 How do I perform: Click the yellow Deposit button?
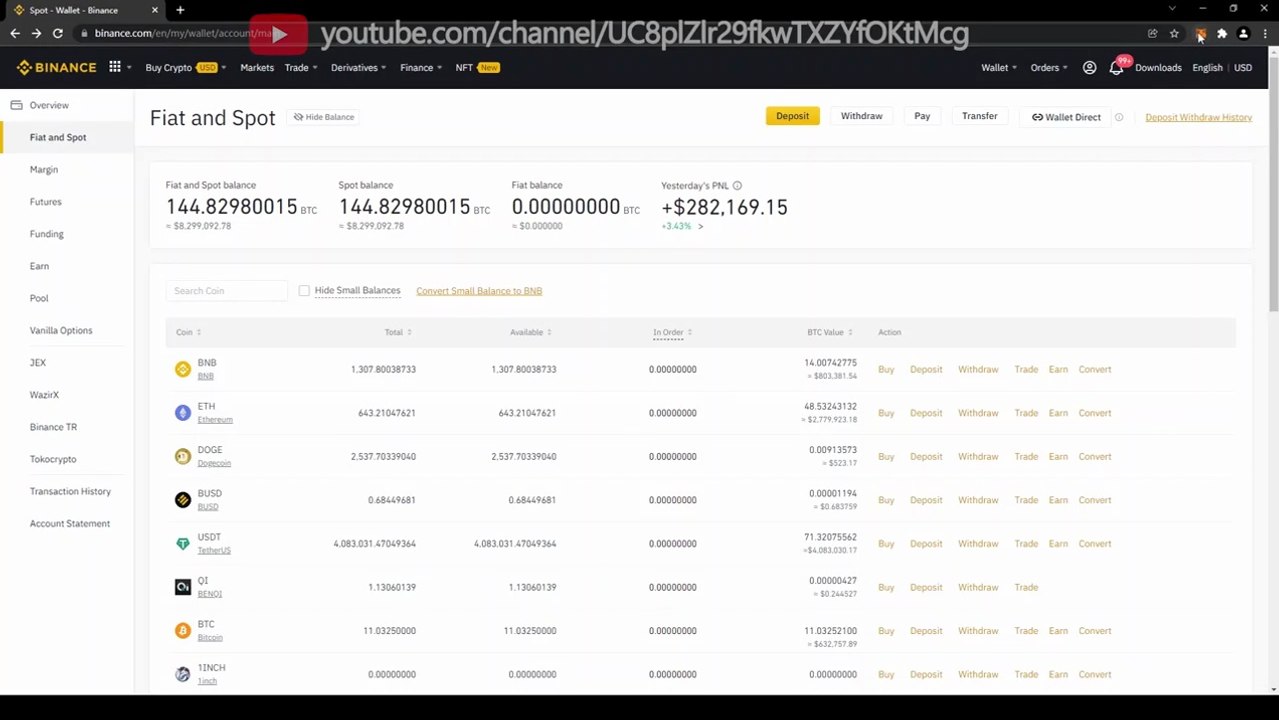792,116
